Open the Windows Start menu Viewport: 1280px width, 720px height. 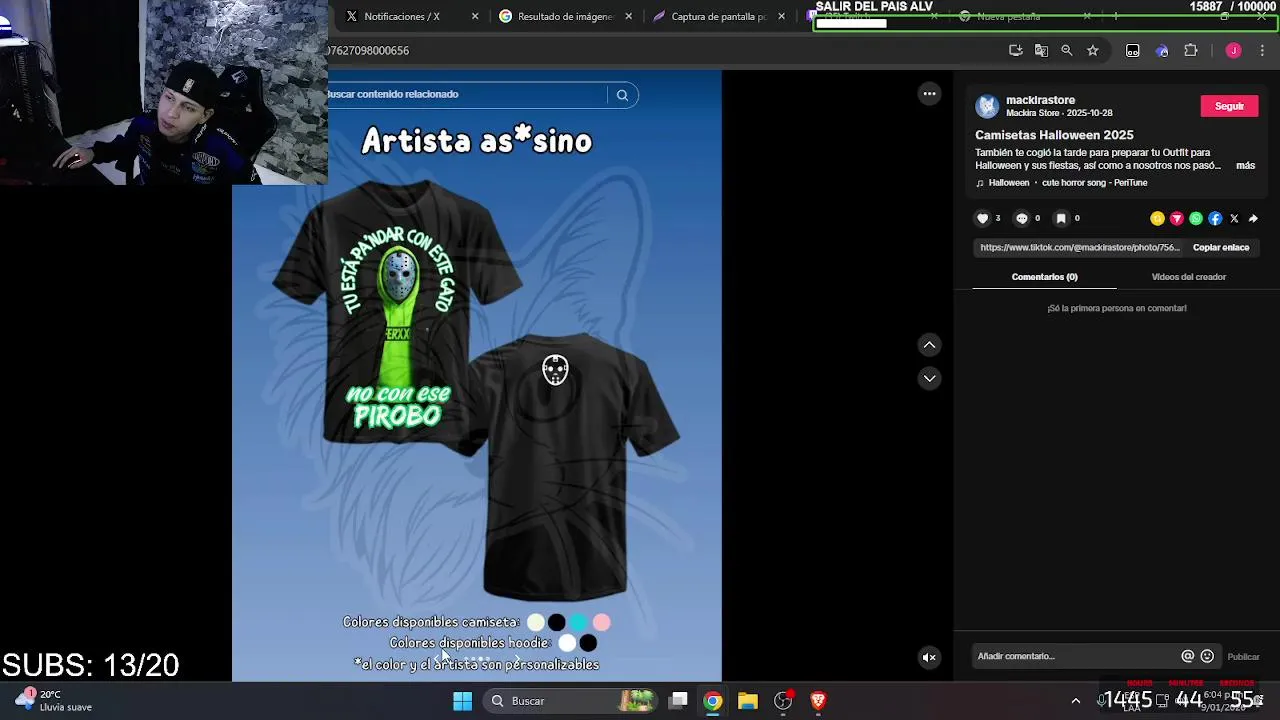tap(462, 701)
